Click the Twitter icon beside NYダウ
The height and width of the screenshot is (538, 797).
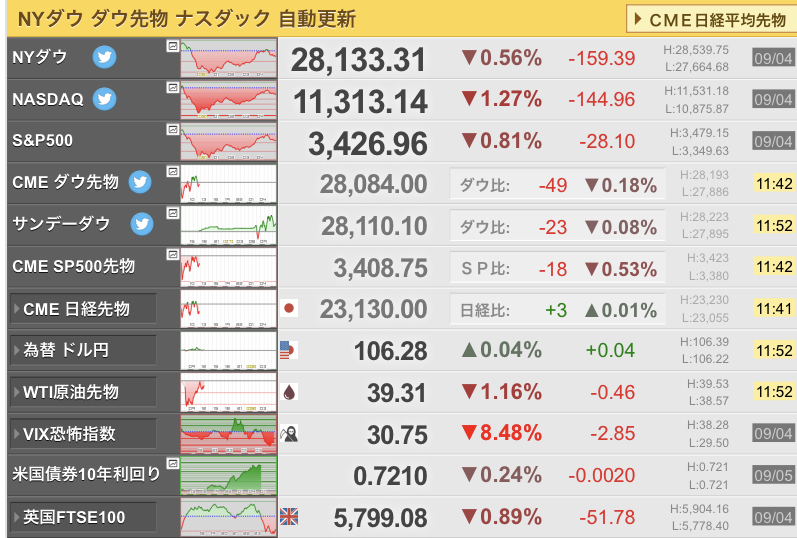tap(104, 57)
